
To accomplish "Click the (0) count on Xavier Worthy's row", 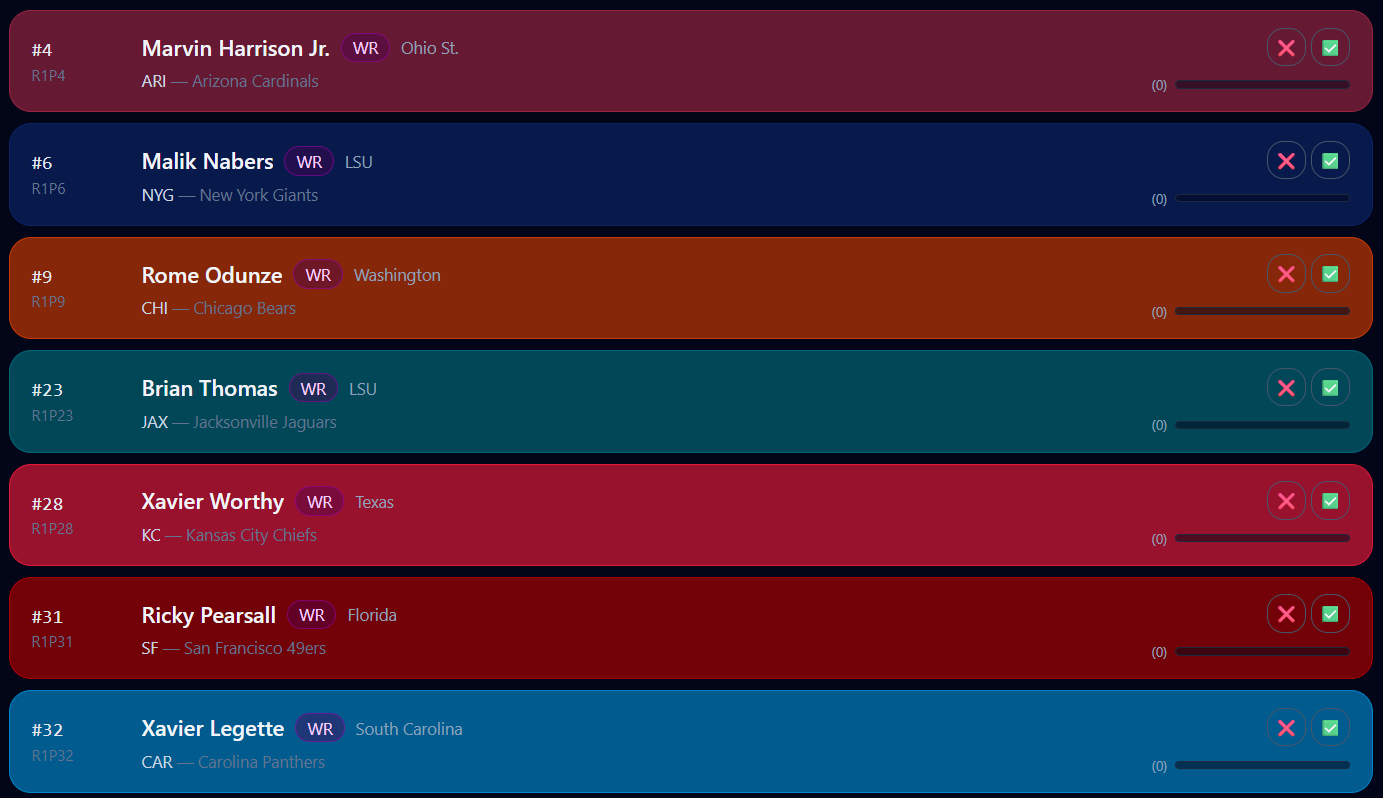I will pyautogui.click(x=1159, y=539).
